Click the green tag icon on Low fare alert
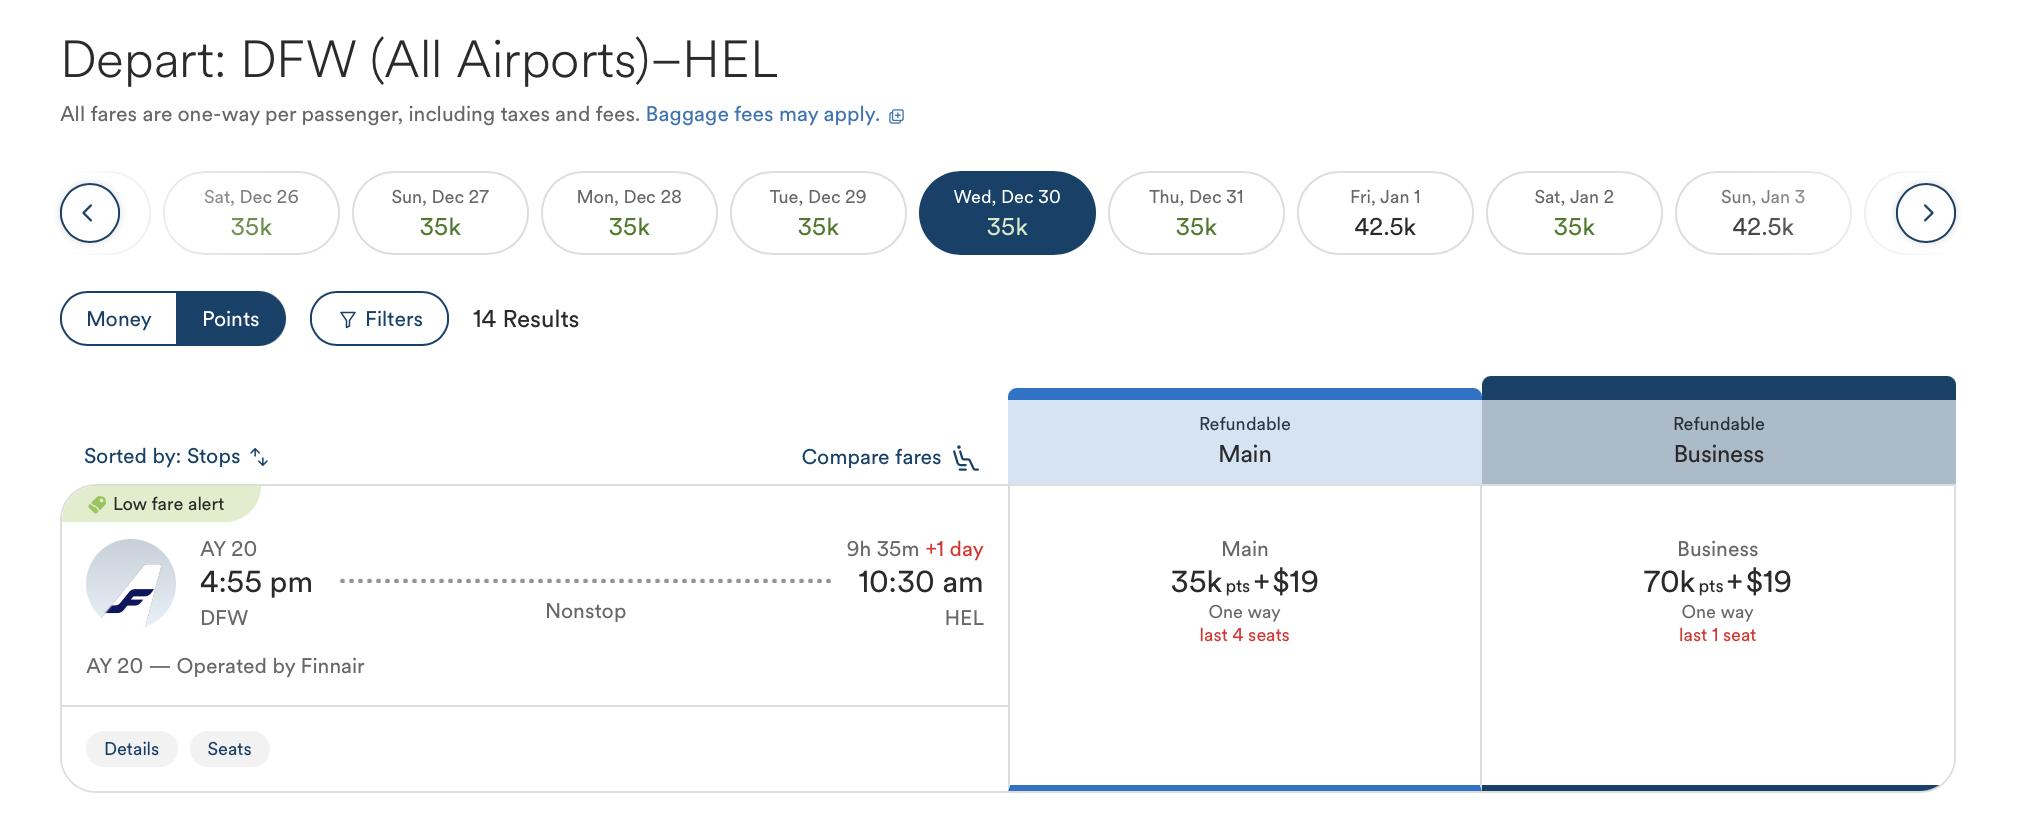The width and height of the screenshot is (2040, 820). pyautogui.click(x=99, y=503)
